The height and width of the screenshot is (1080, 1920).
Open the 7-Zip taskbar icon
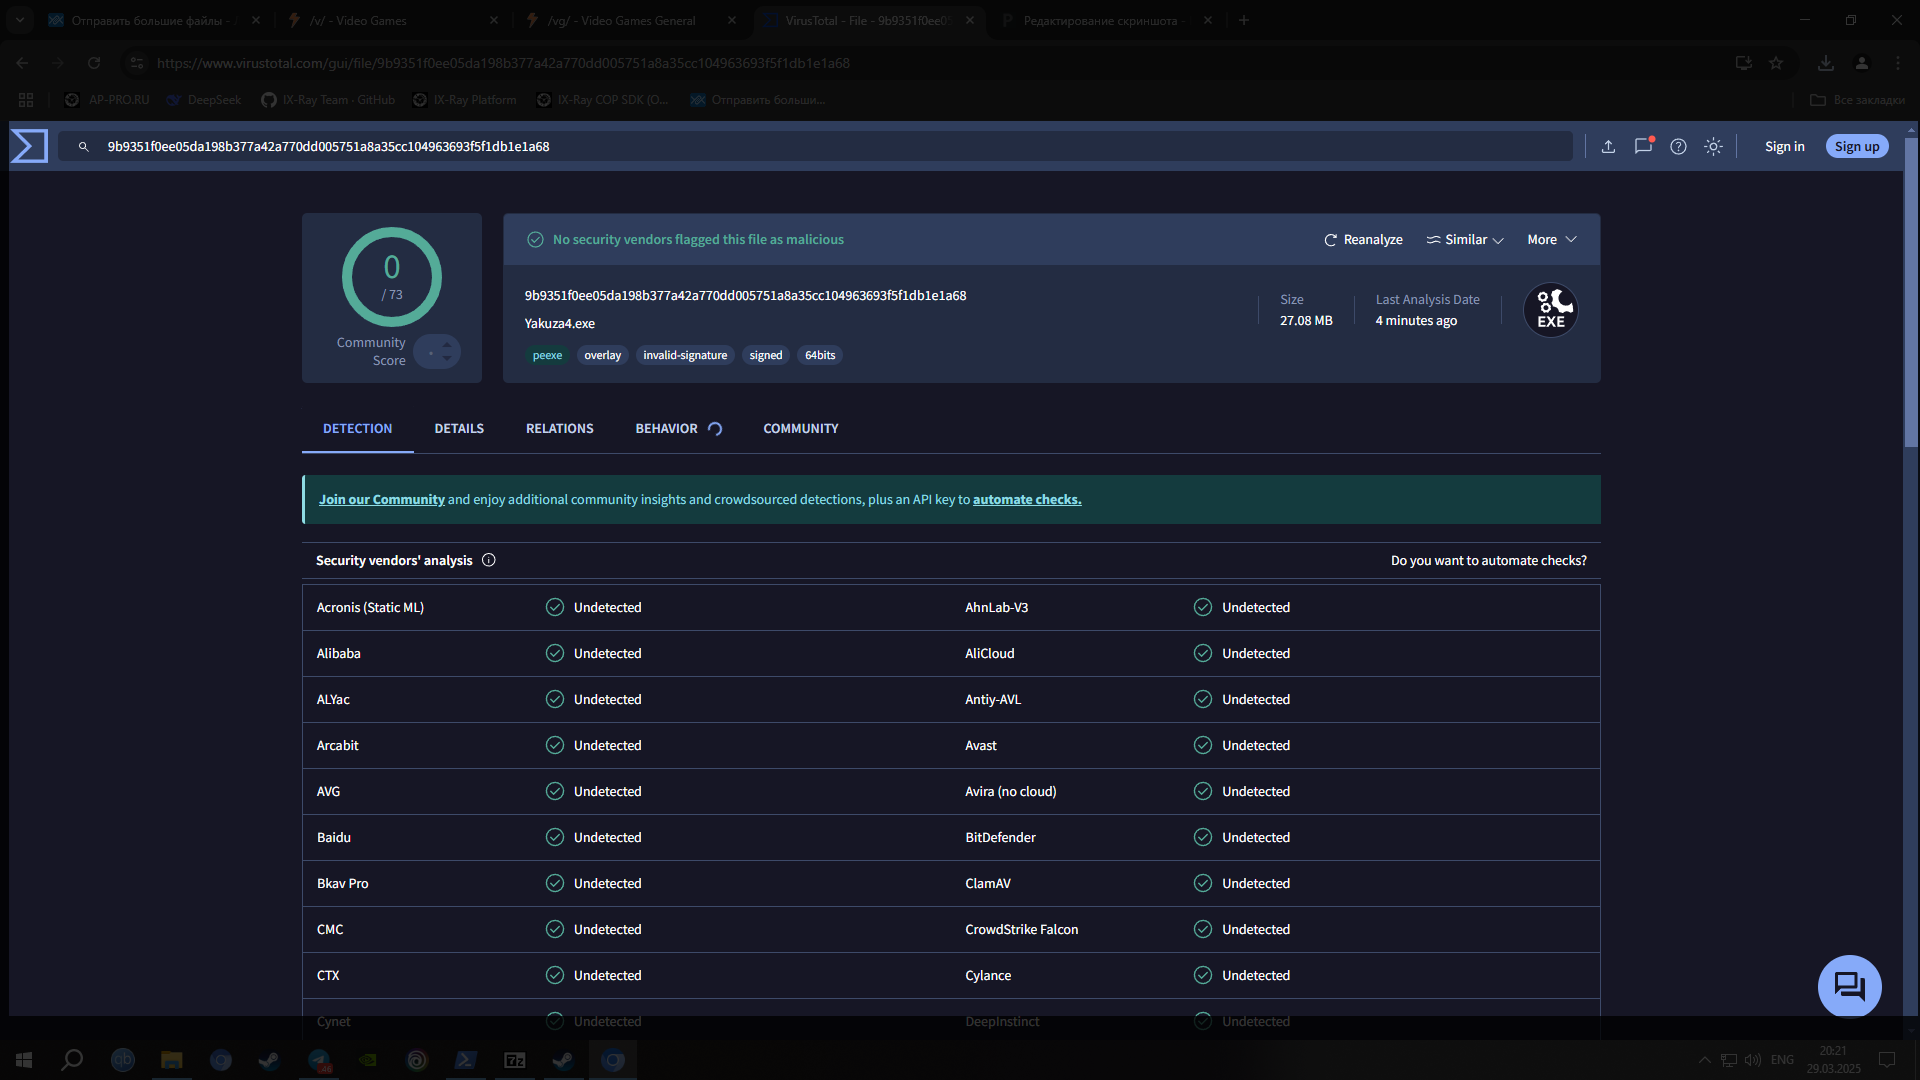coord(515,1060)
